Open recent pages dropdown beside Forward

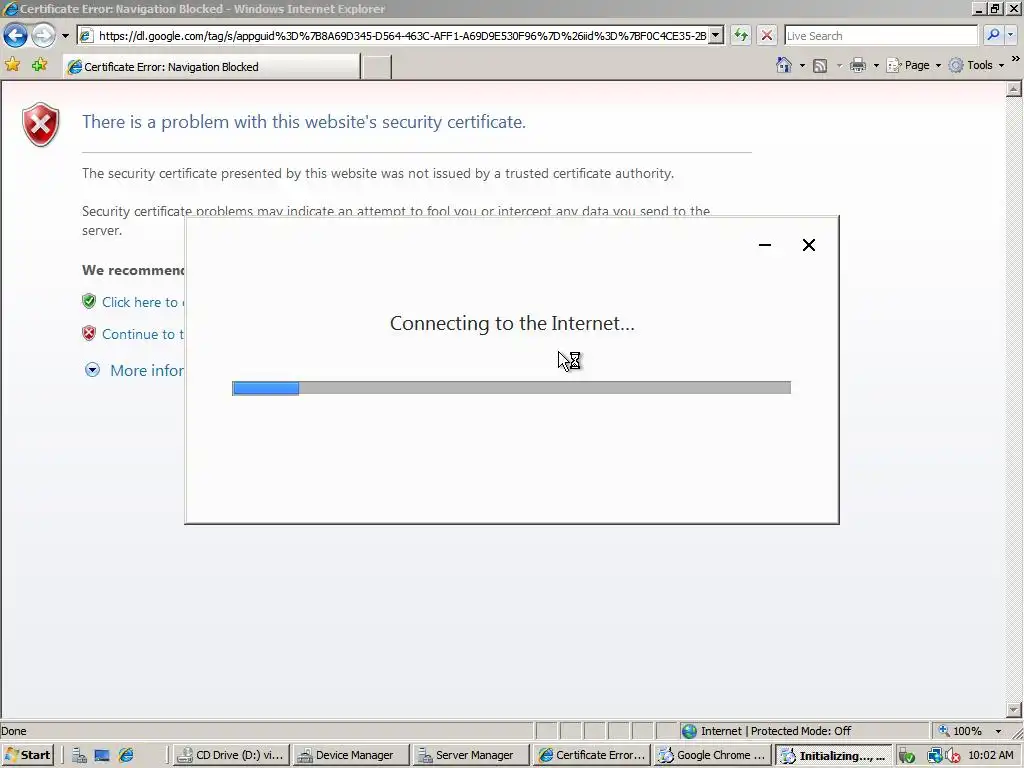(x=65, y=36)
